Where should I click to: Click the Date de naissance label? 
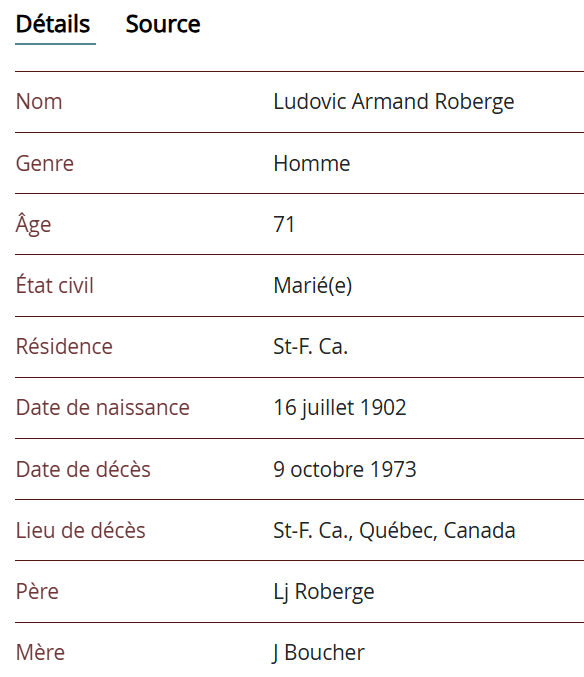point(103,408)
